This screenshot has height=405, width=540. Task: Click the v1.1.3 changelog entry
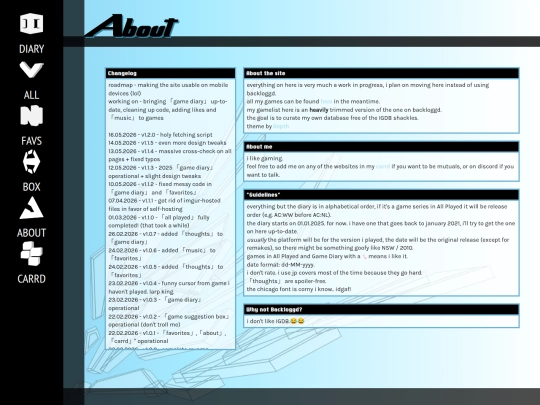click(x=161, y=172)
